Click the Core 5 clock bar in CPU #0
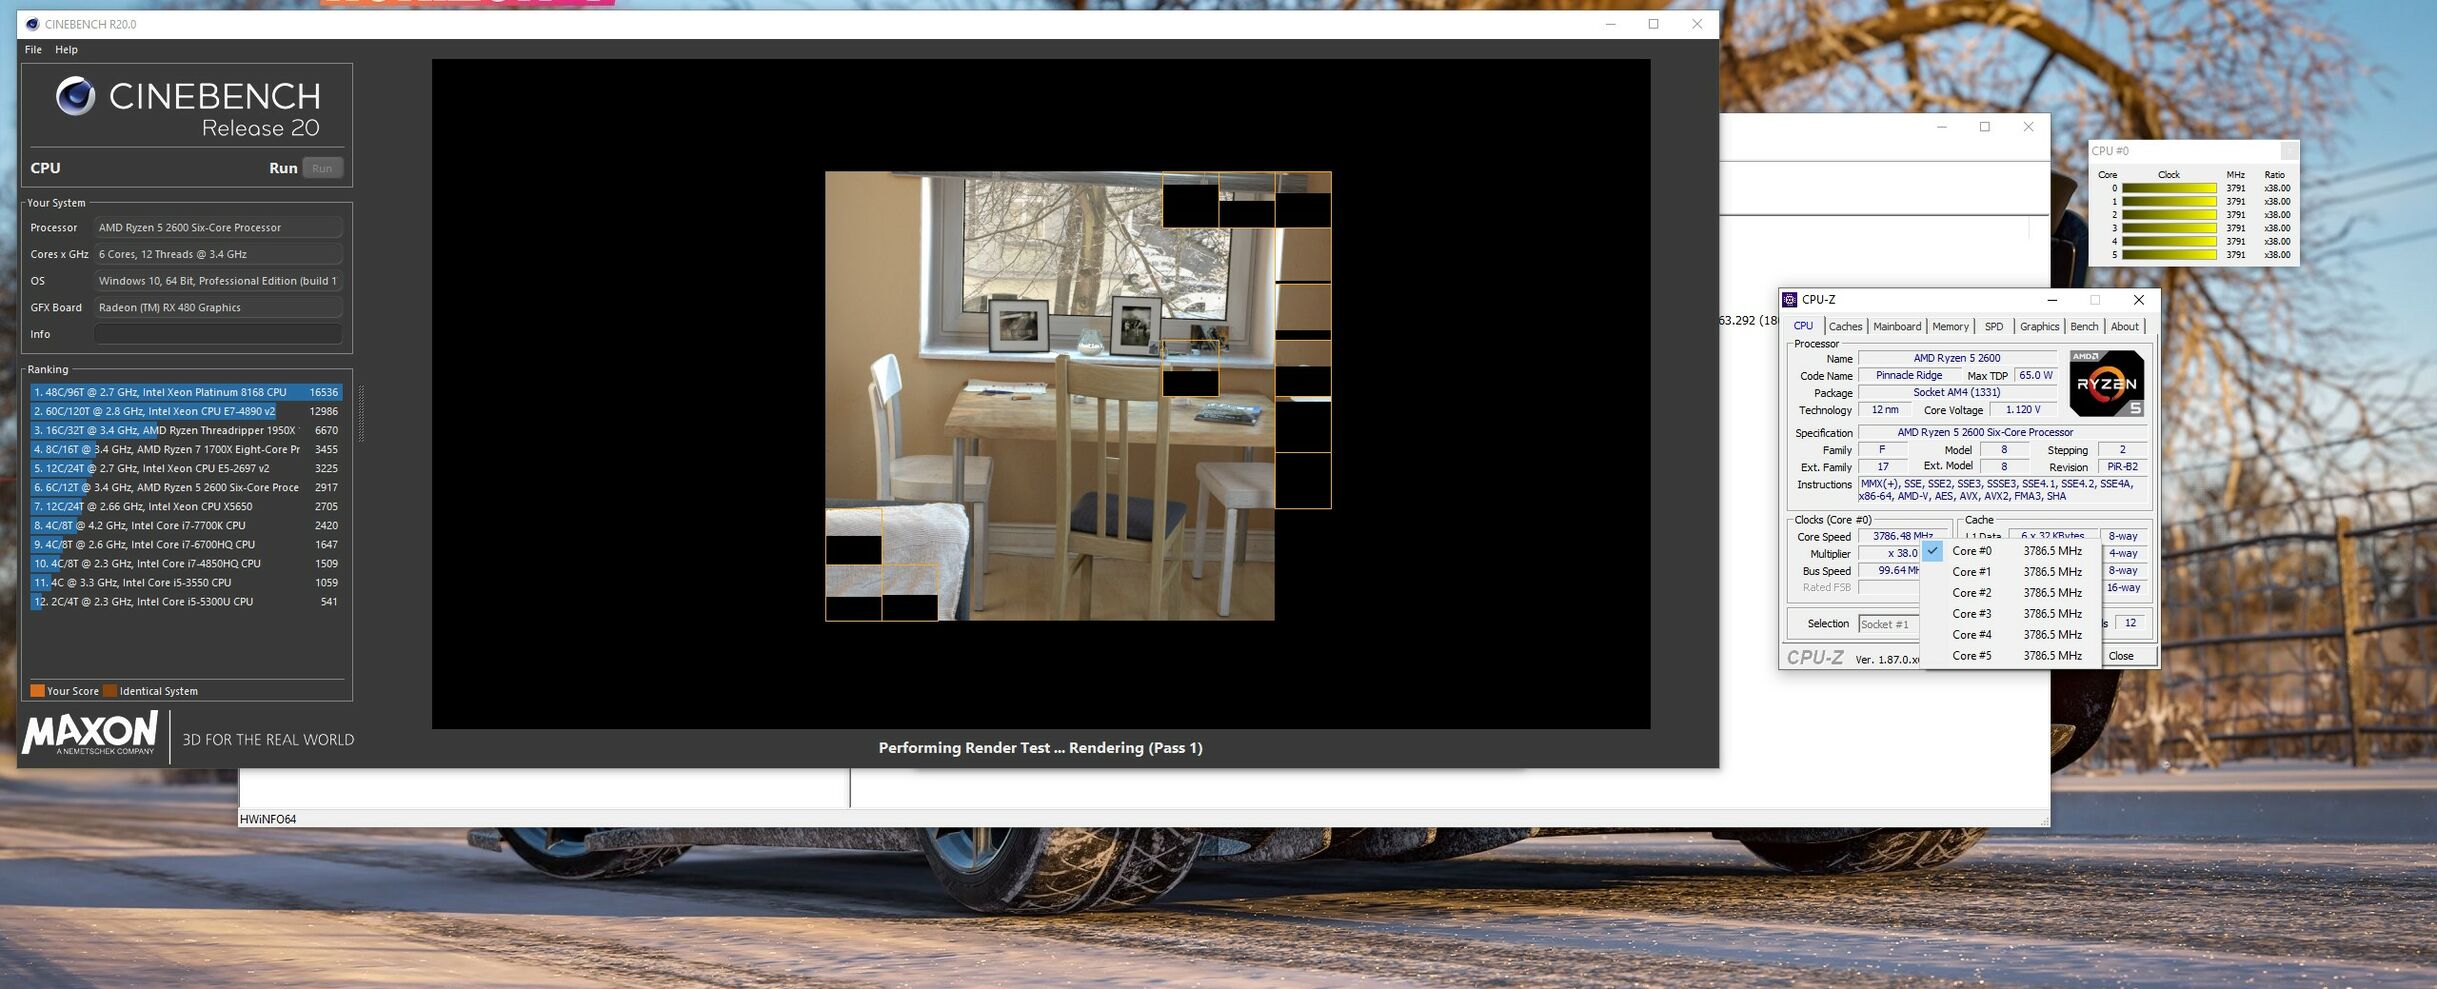Image resolution: width=2437 pixels, height=989 pixels. click(x=2169, y=255)
